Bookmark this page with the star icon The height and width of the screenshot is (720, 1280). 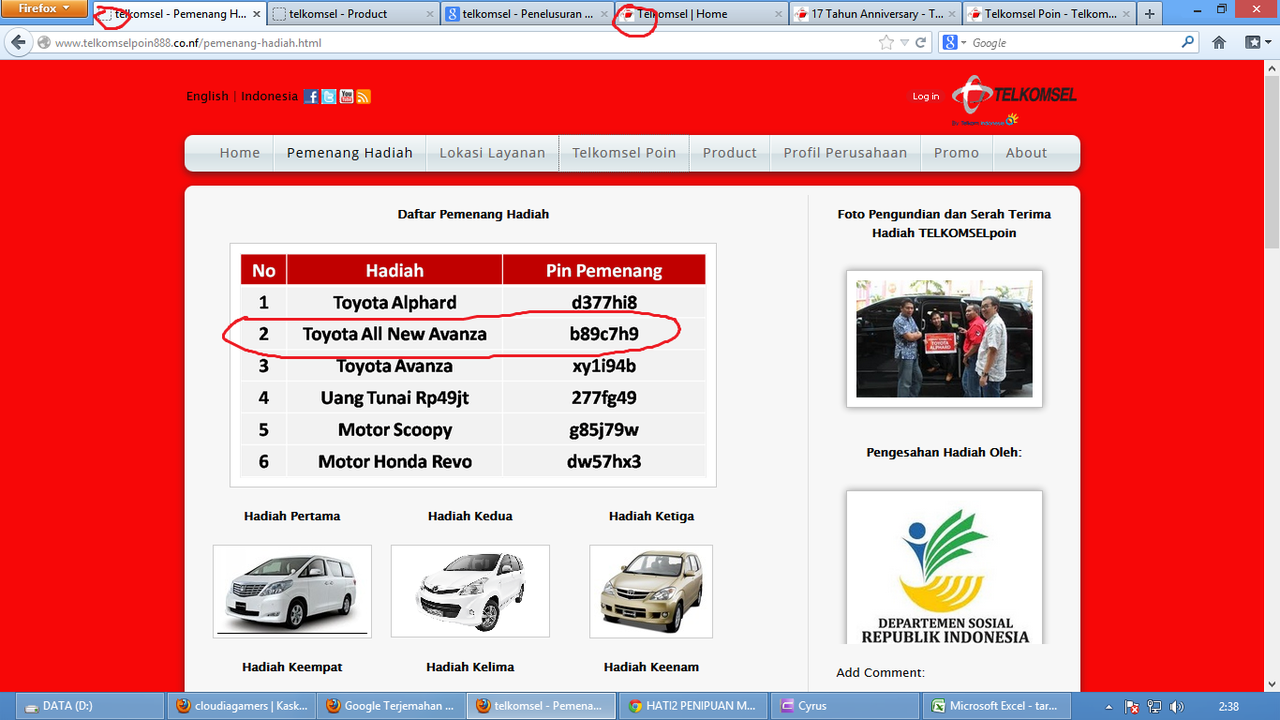886,43
